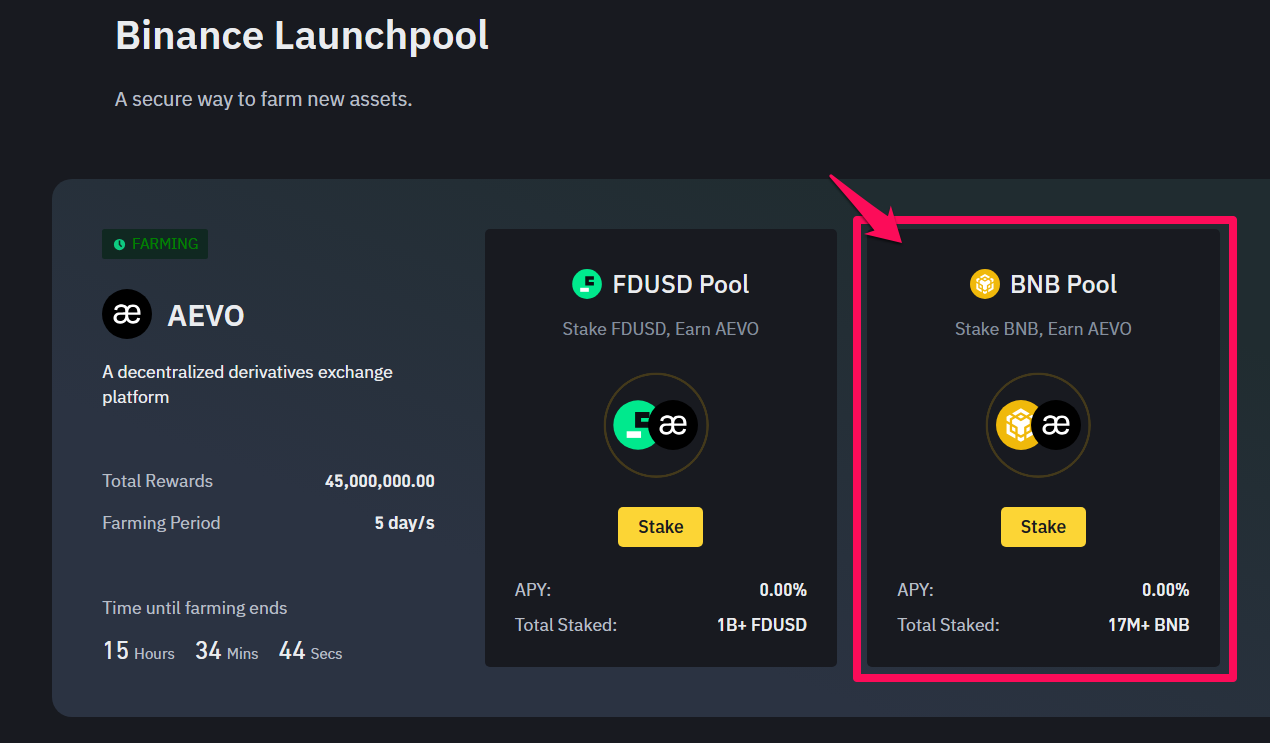The width and height of the screenshot is (1270, 743).
Task: Click the 34 Mins countdown value
Action: [x=227, y=651]
